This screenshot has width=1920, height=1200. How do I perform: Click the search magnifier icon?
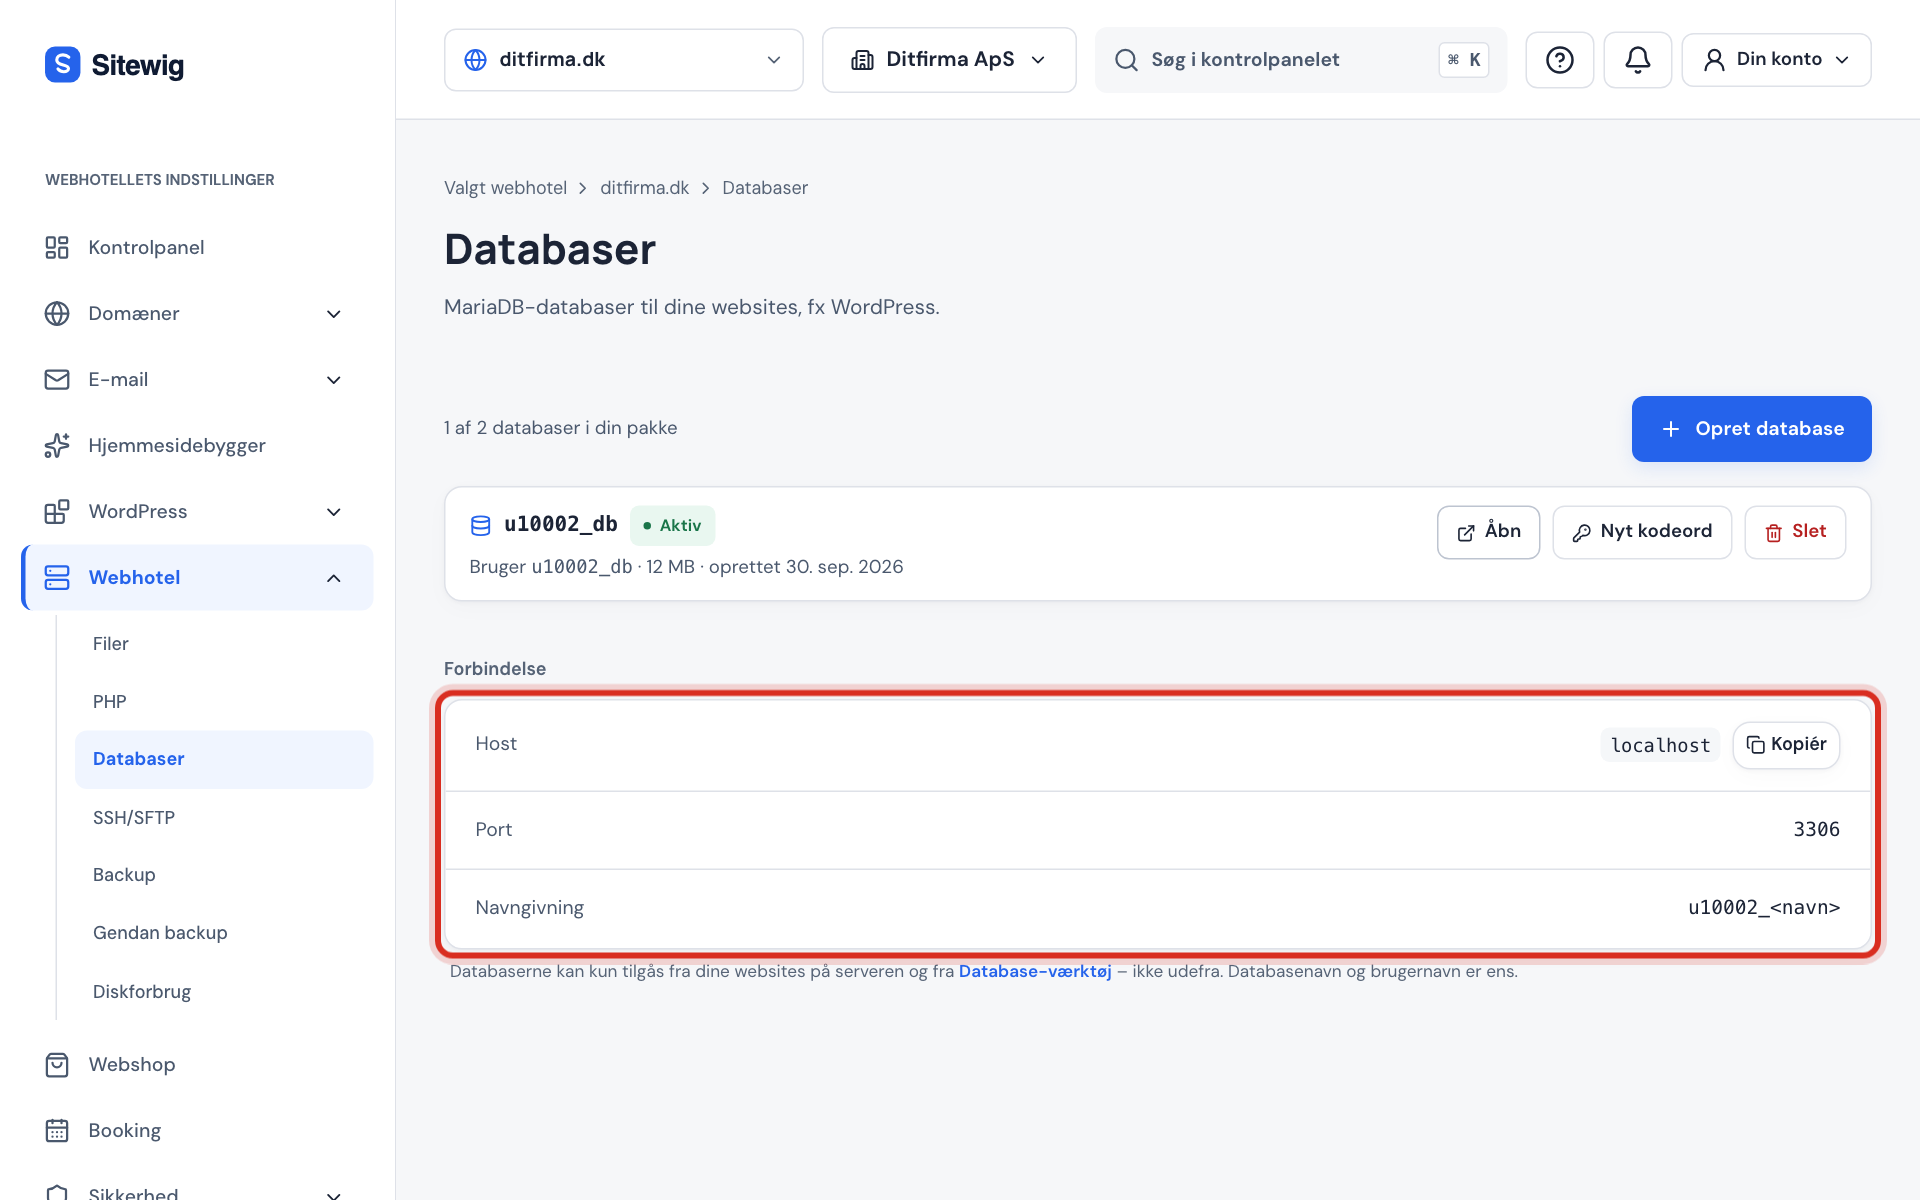click(1126, 60)
